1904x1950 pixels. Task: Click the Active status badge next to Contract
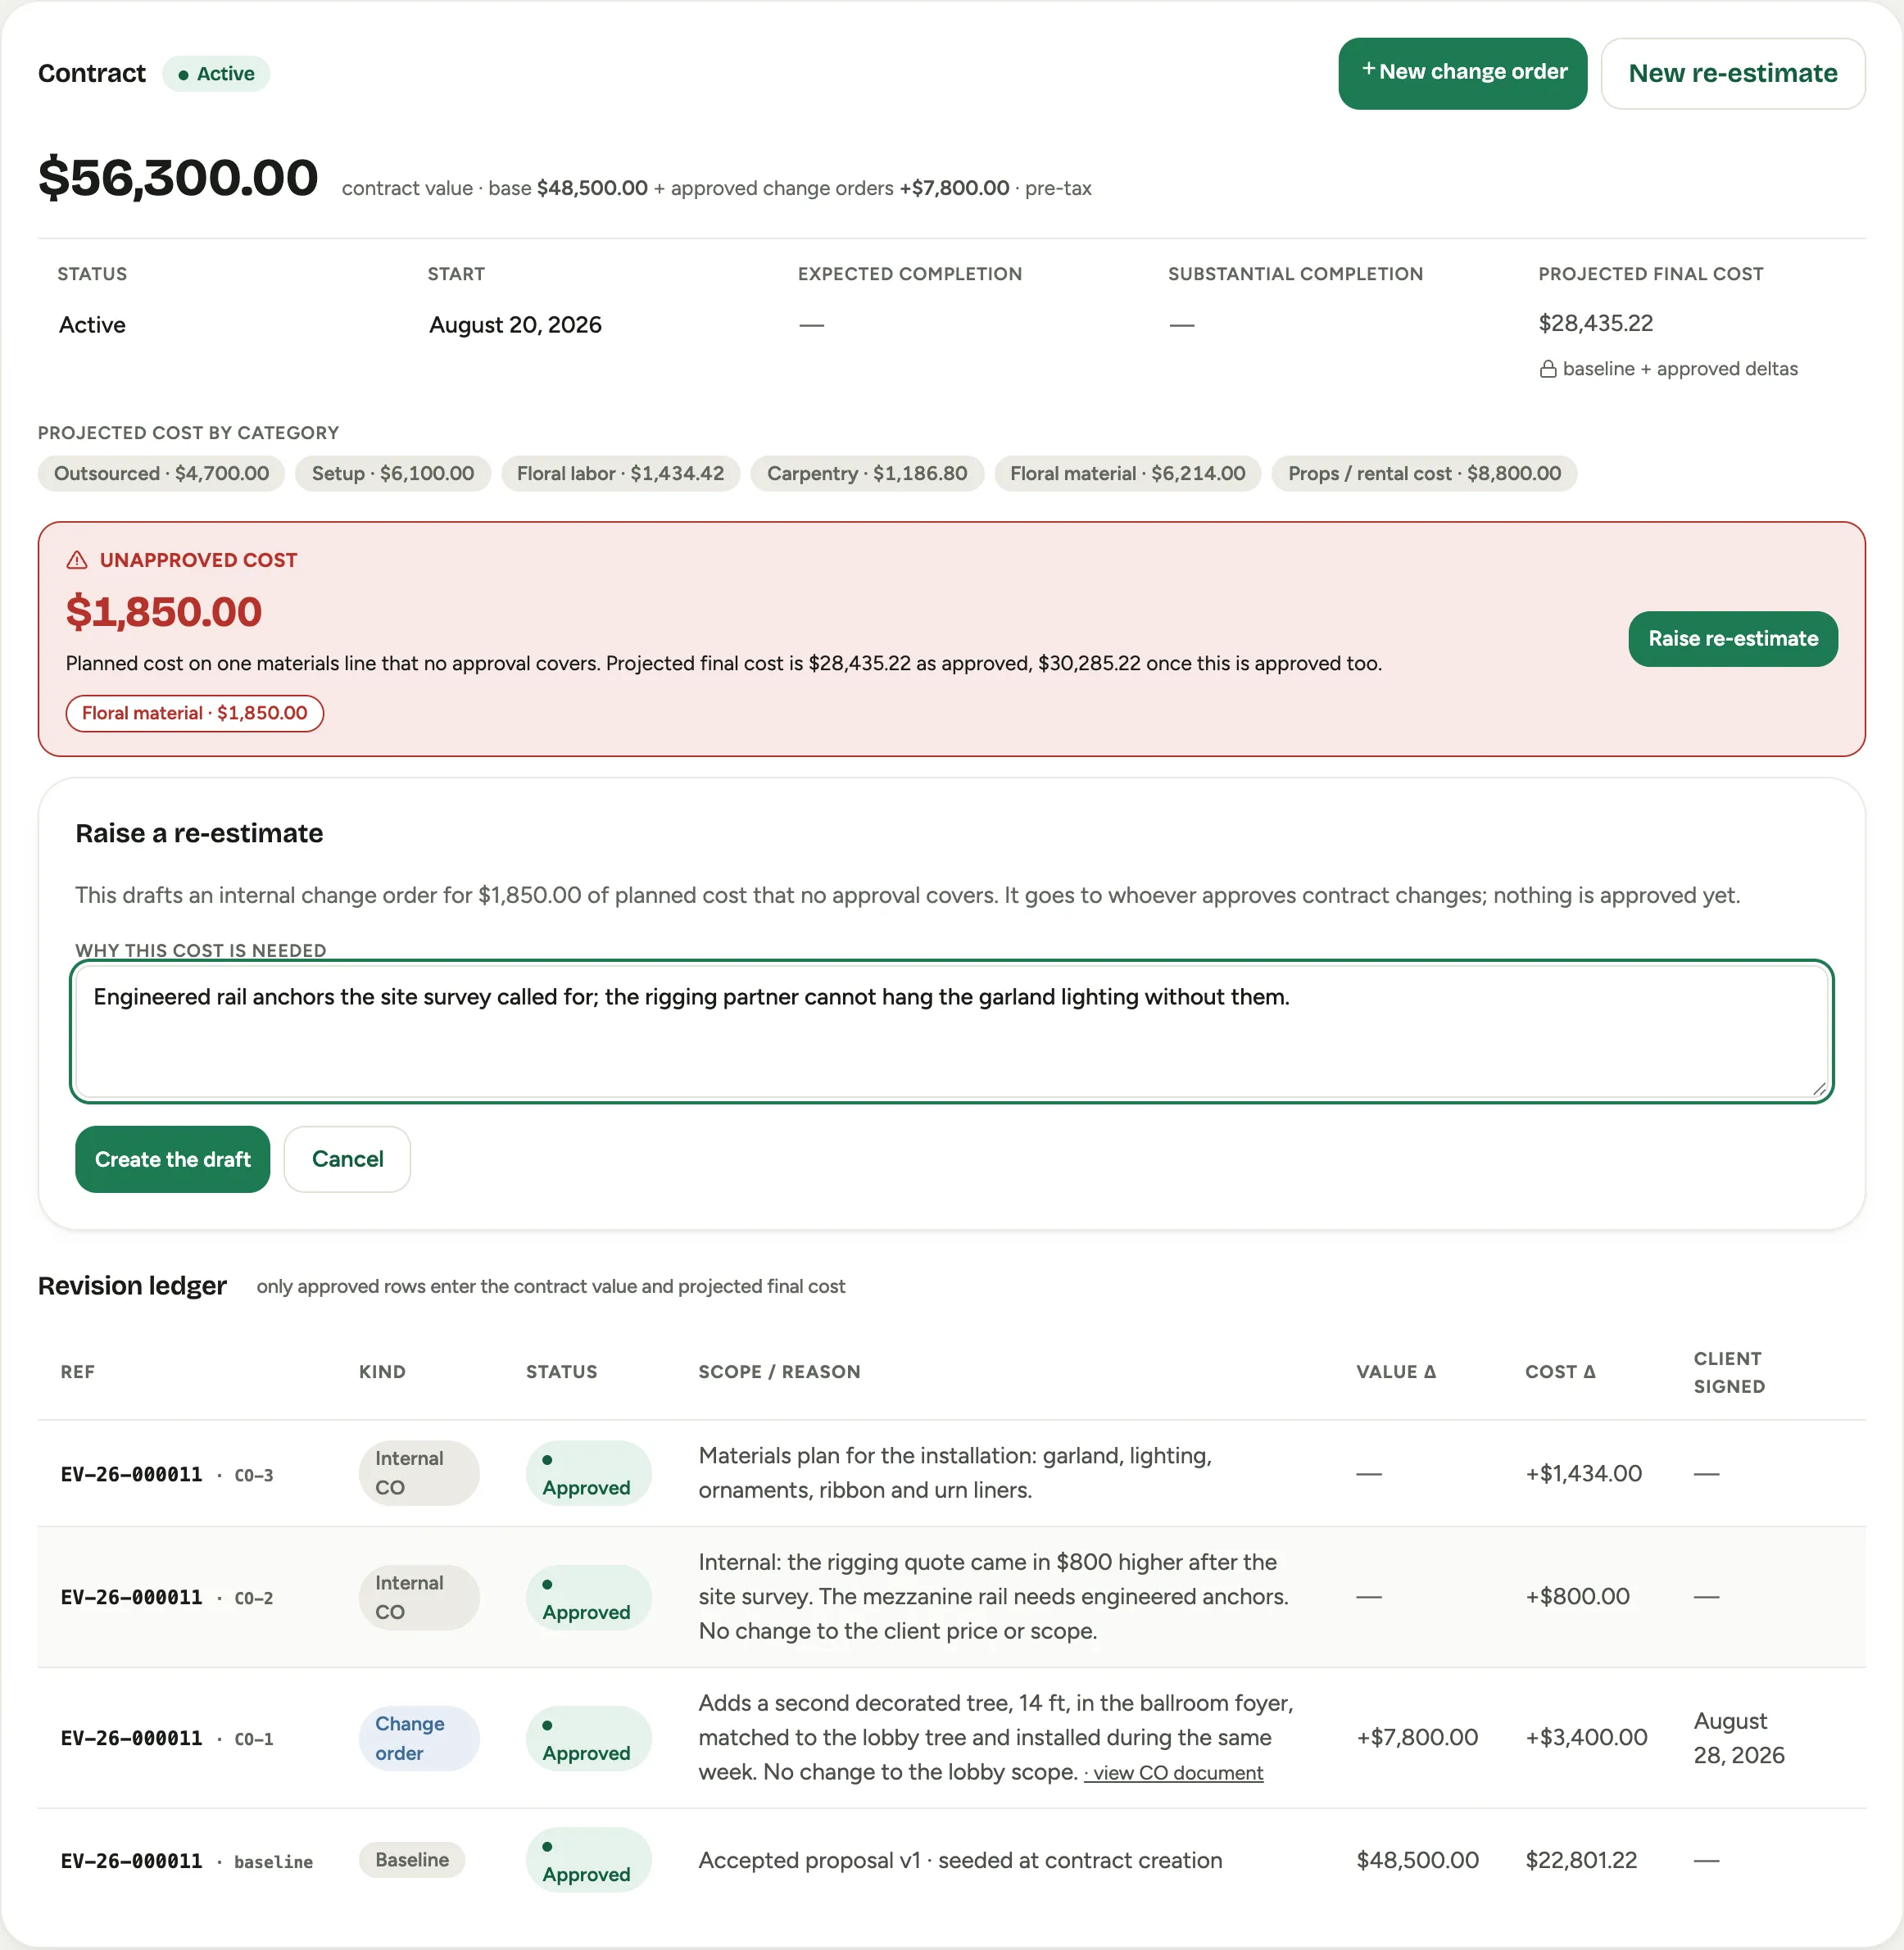click(x=216, y=74)
